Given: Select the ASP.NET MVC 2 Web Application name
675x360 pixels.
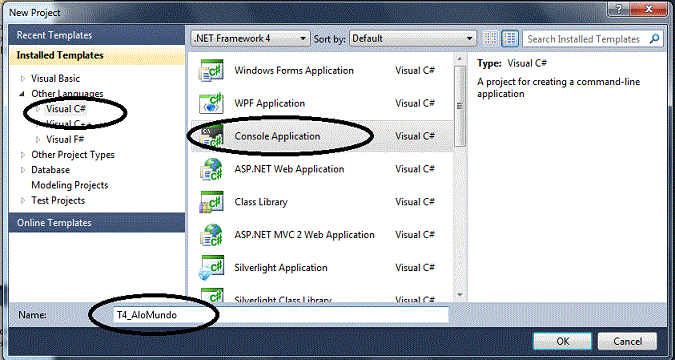Looking at the screenshot, I should 304,234.
